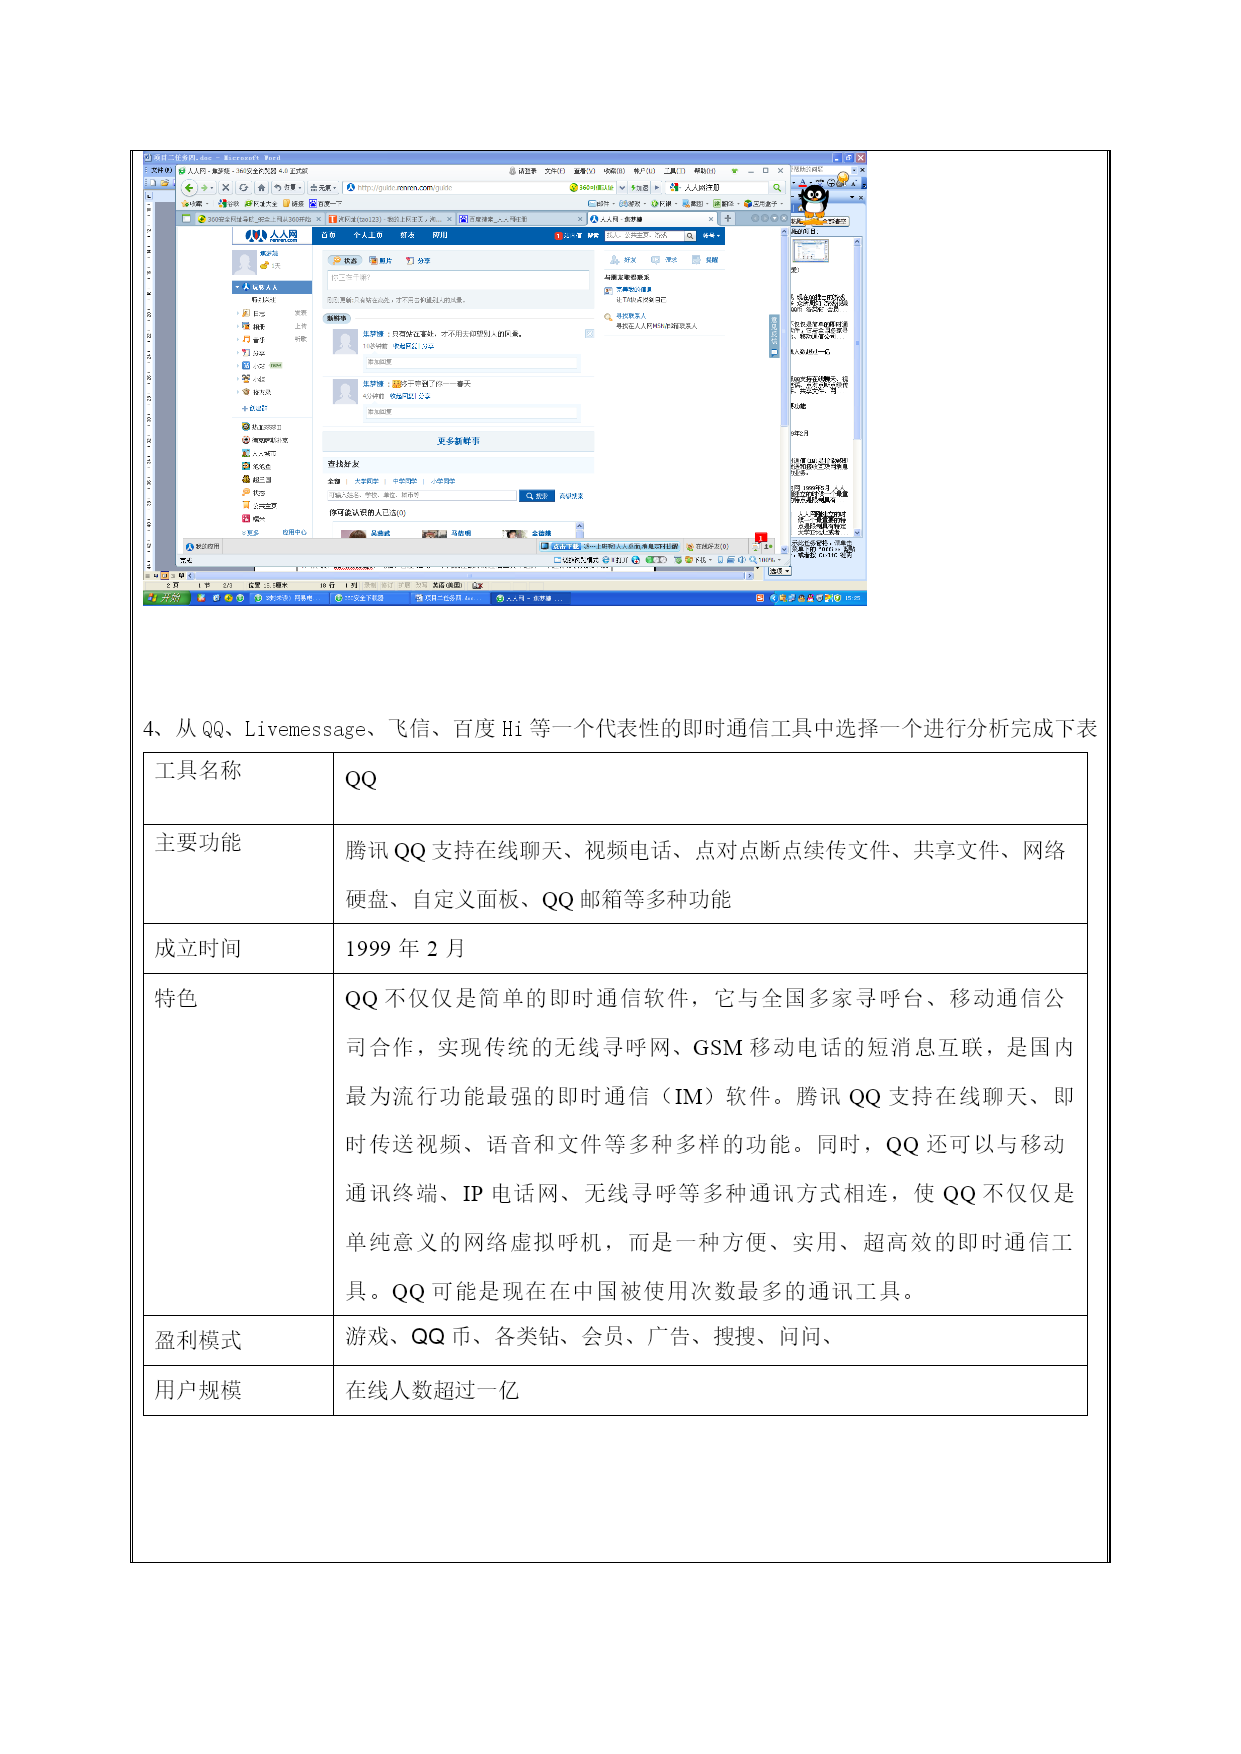Click the 工具名称 table cell

238,789
